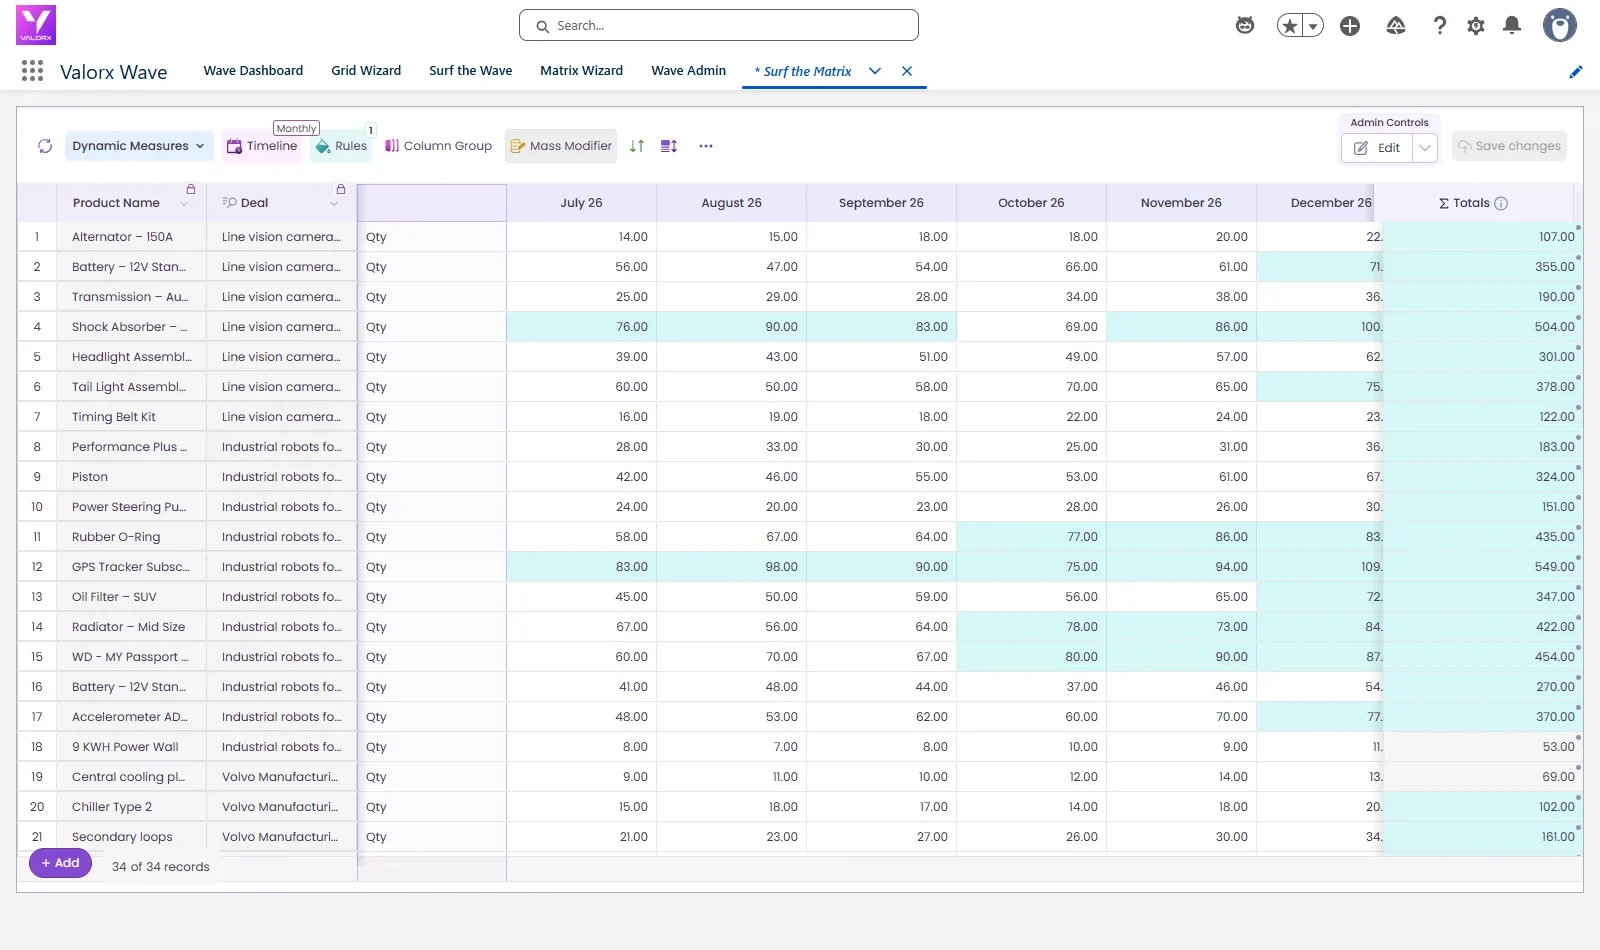The width and height of the screenshot is (1600, 950).
Task: Open the Surf the Matrix tab chevron
Action: [x=875, y=71]
